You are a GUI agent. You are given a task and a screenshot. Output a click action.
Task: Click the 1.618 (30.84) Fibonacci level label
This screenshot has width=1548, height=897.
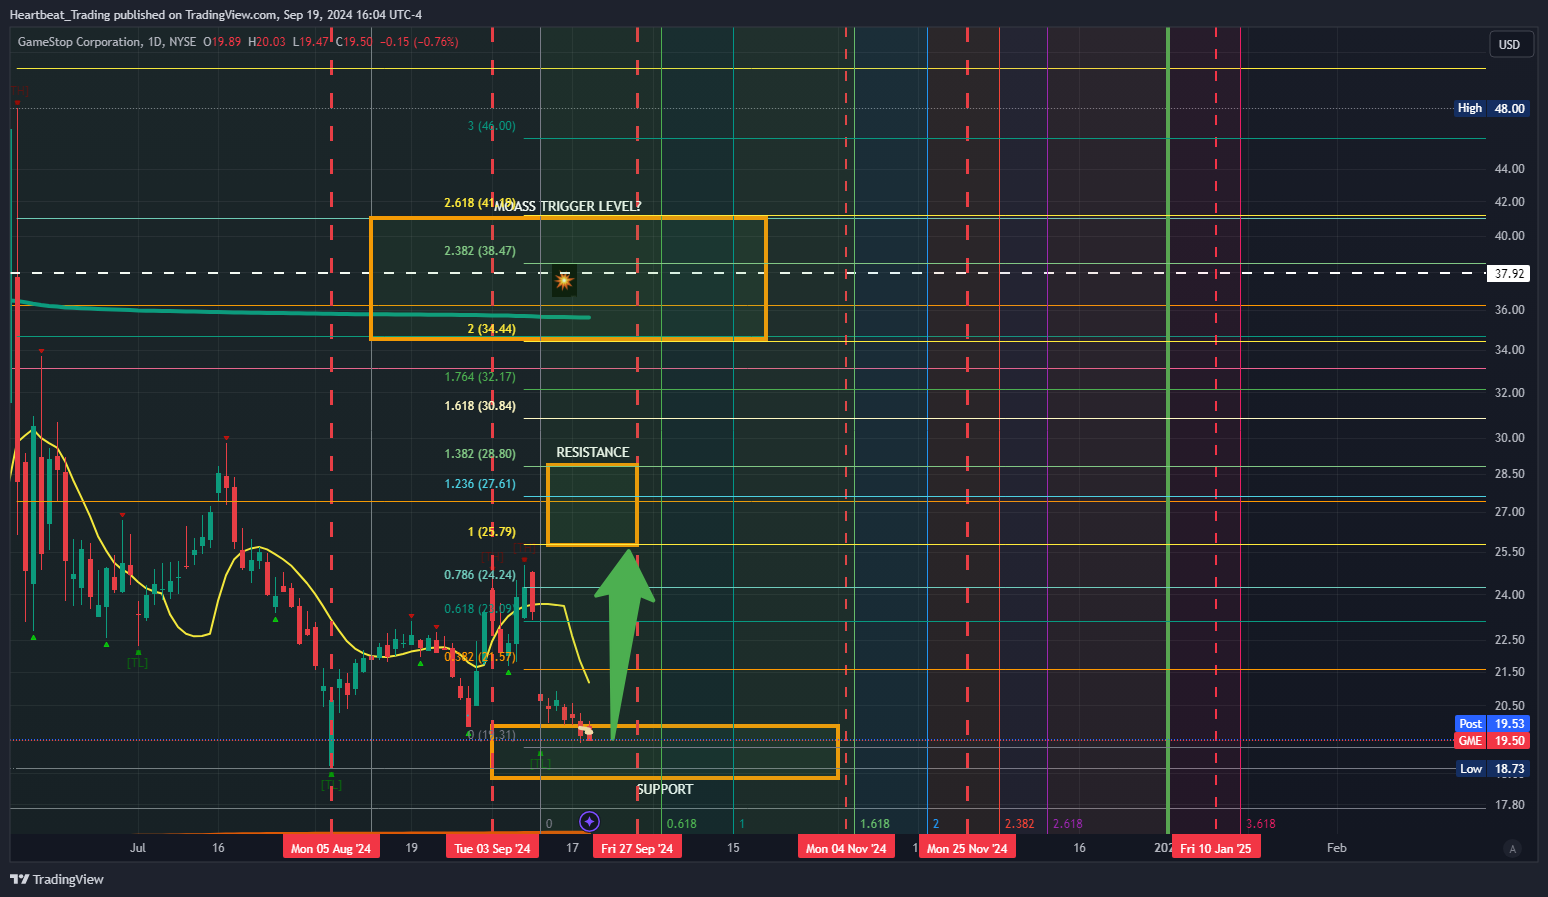point(480,406)
